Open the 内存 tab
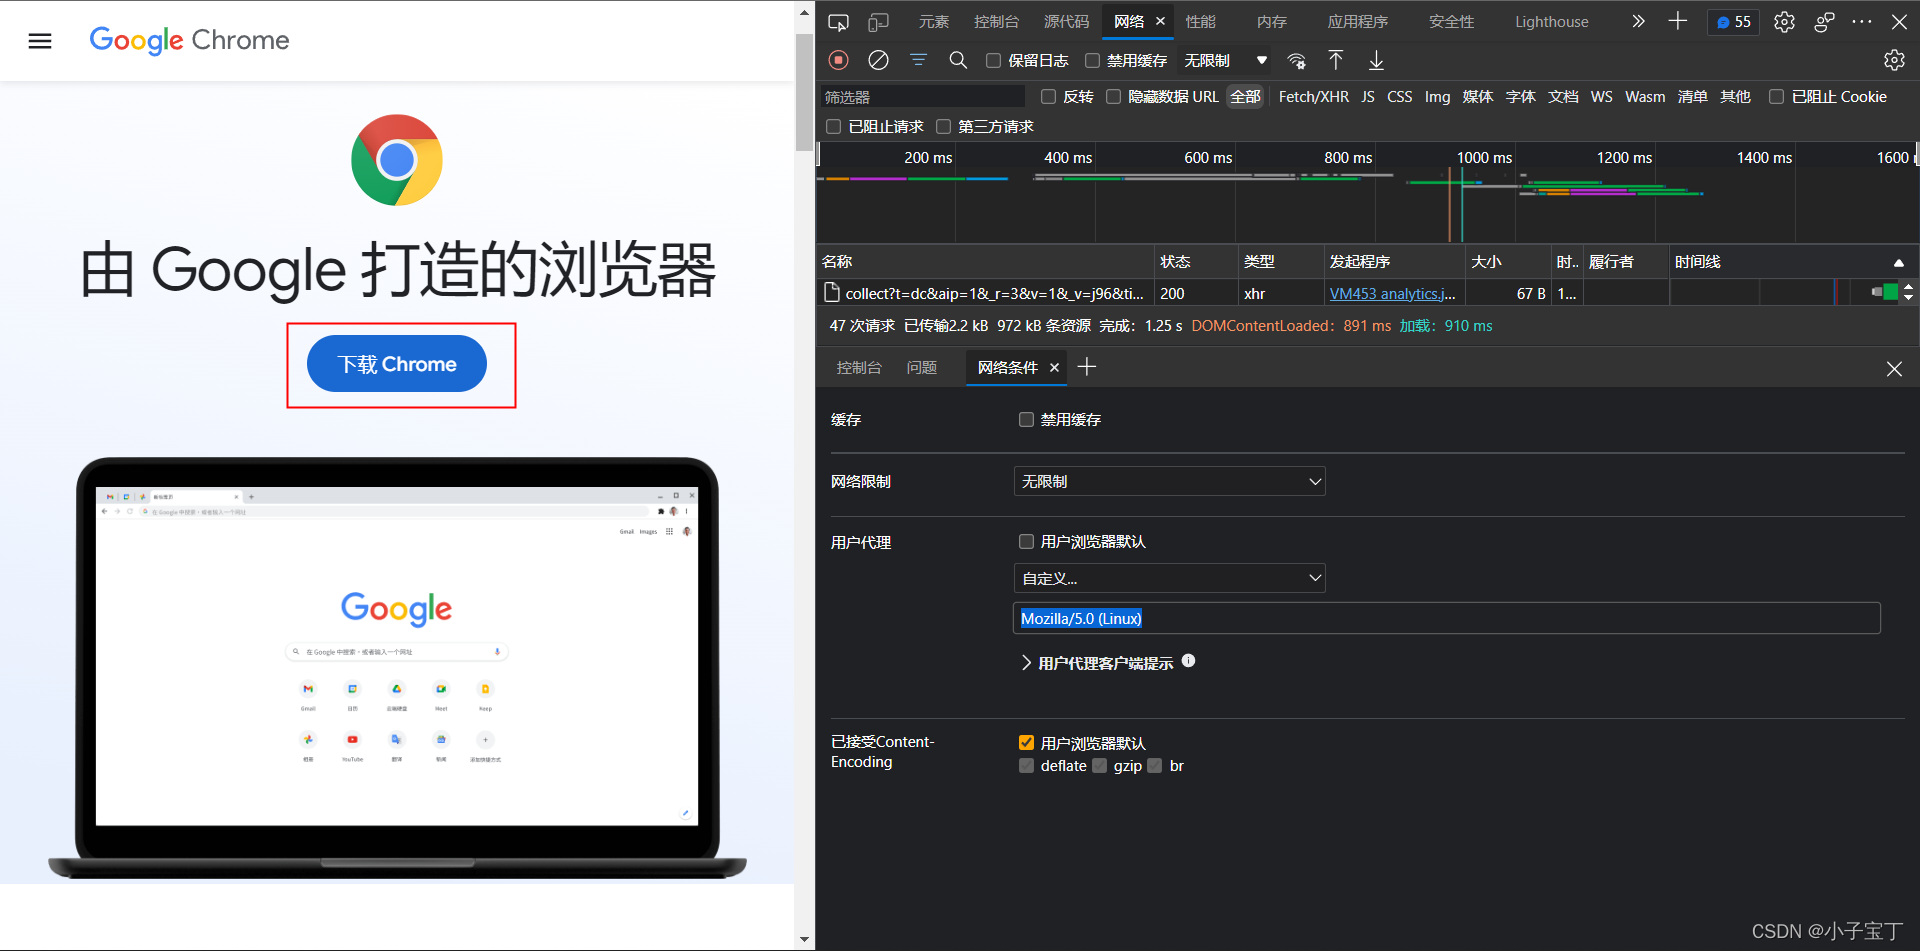The width and height of the screenshot is (1920, 951). point(1271,22)
